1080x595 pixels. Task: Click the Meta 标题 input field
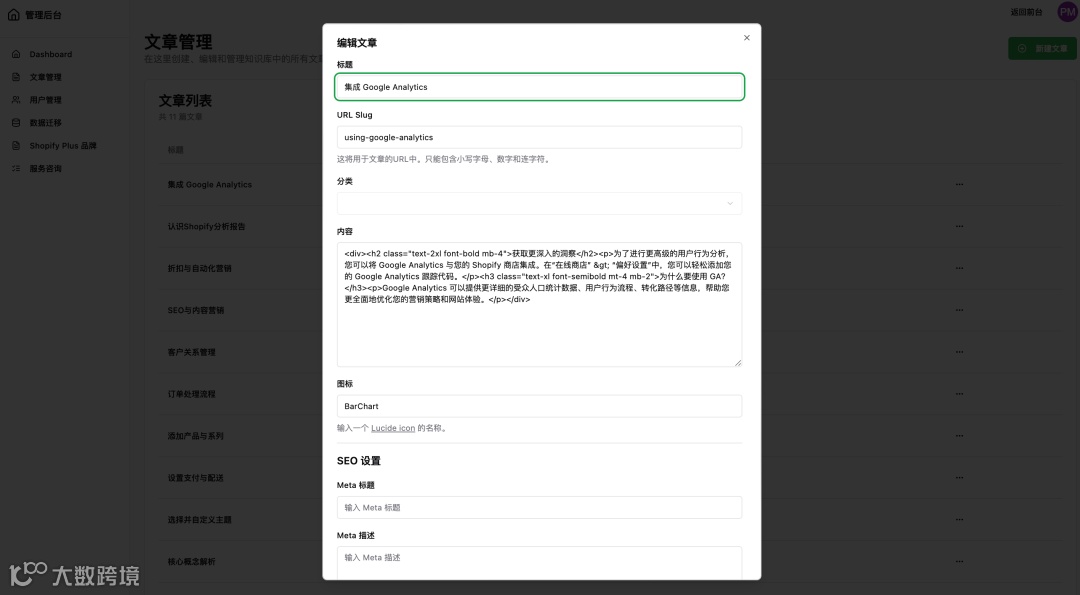point(539,508)
